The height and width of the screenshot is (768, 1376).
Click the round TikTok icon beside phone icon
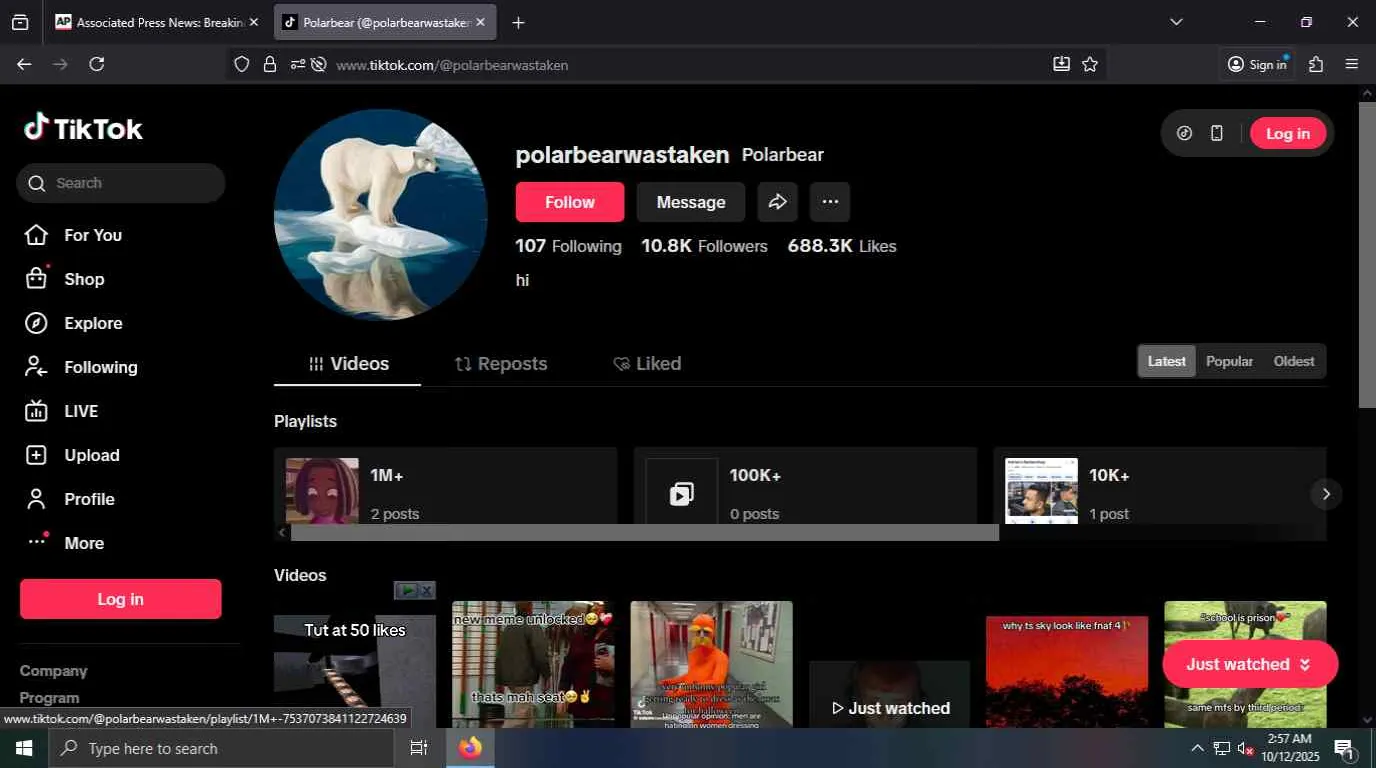click(x=1185, y=133)
